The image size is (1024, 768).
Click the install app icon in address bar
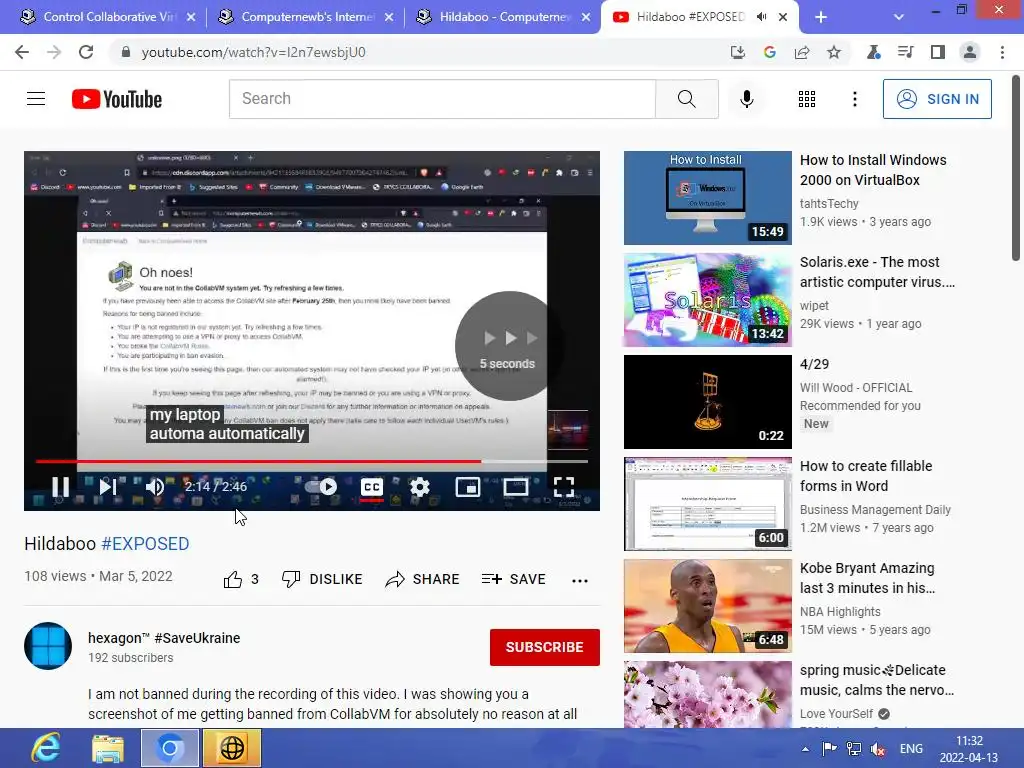pyautogui.click(x=738, y=52)
